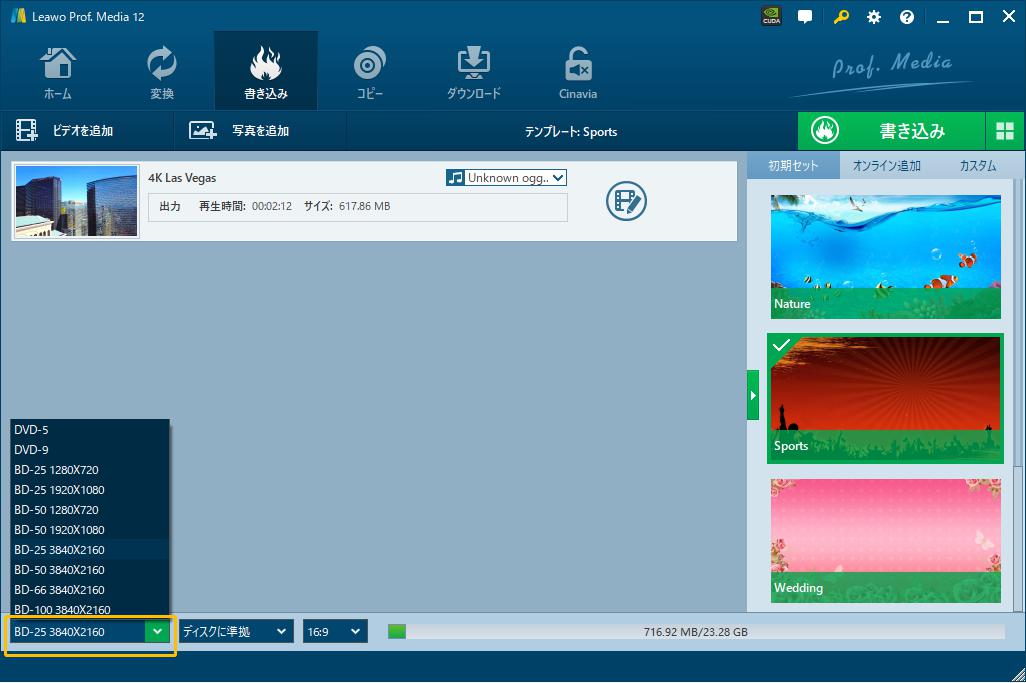
Task: Select BD-100 3840X2160 disc option
Action: pos(90,608)
